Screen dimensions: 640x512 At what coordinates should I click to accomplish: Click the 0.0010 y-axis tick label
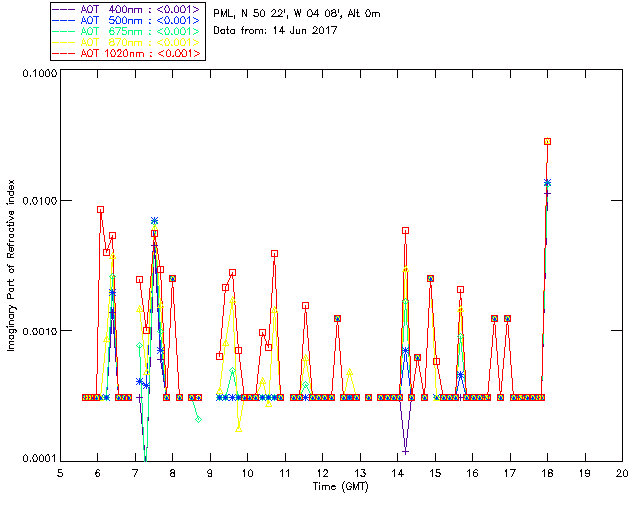coord(39,330)
